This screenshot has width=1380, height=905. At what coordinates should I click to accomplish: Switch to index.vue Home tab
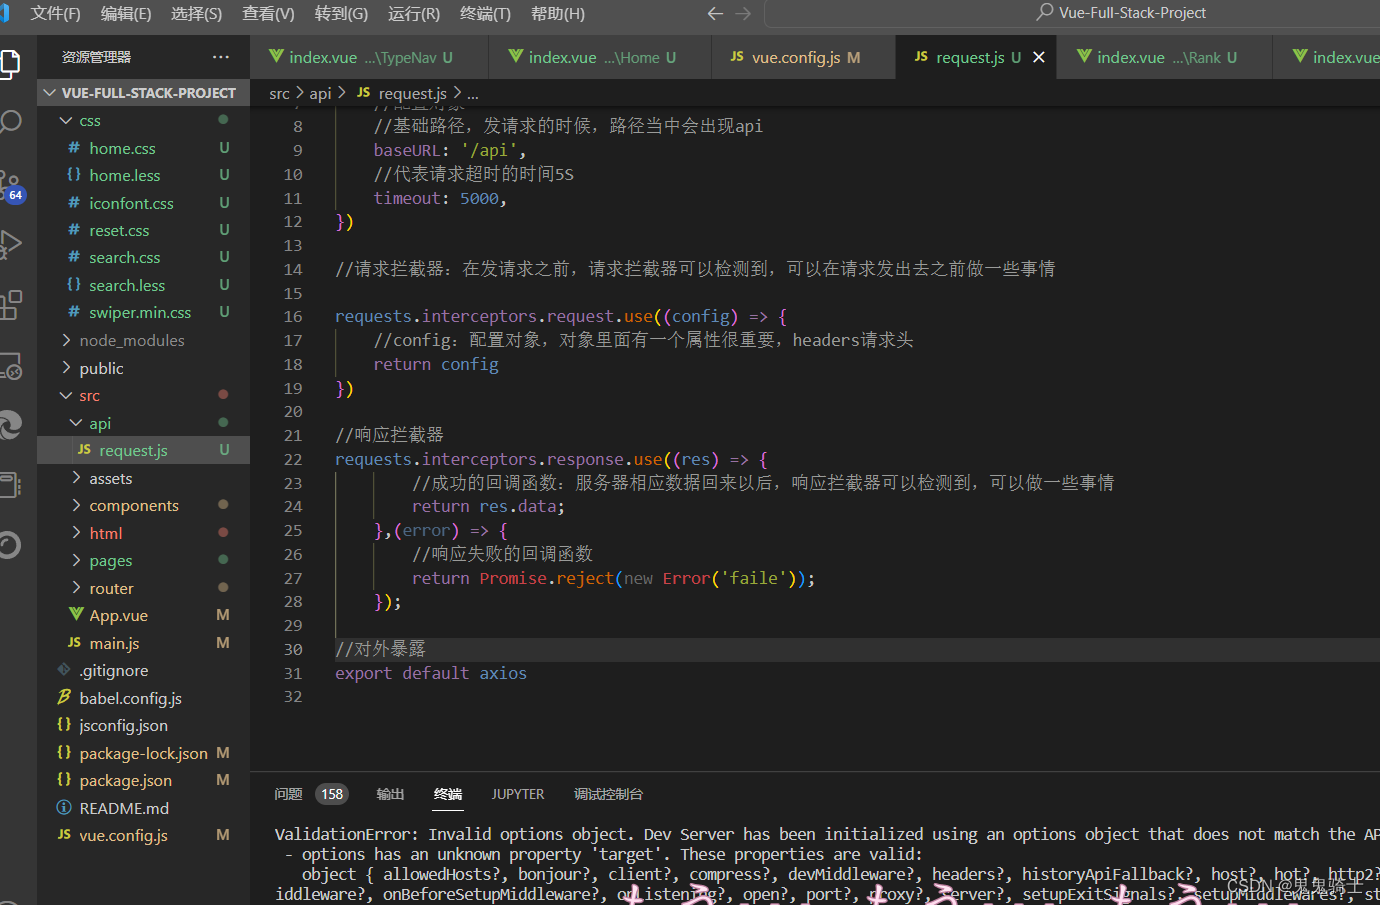coord(600,57)
